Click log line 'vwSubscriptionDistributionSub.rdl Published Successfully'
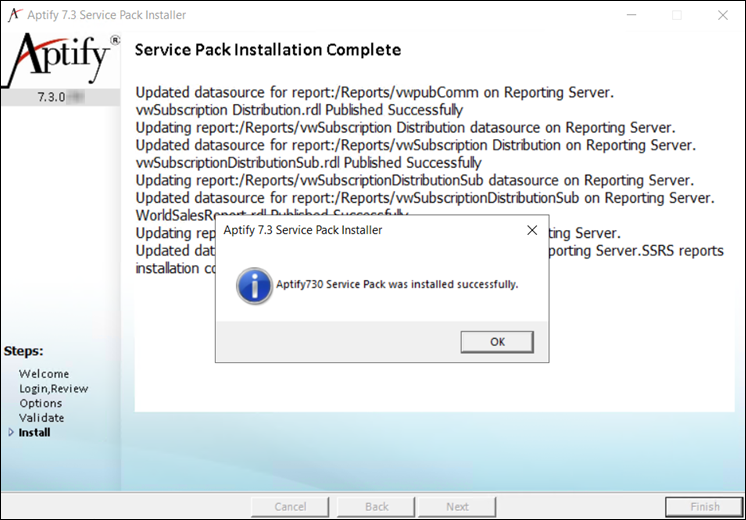 click(309, 163)
